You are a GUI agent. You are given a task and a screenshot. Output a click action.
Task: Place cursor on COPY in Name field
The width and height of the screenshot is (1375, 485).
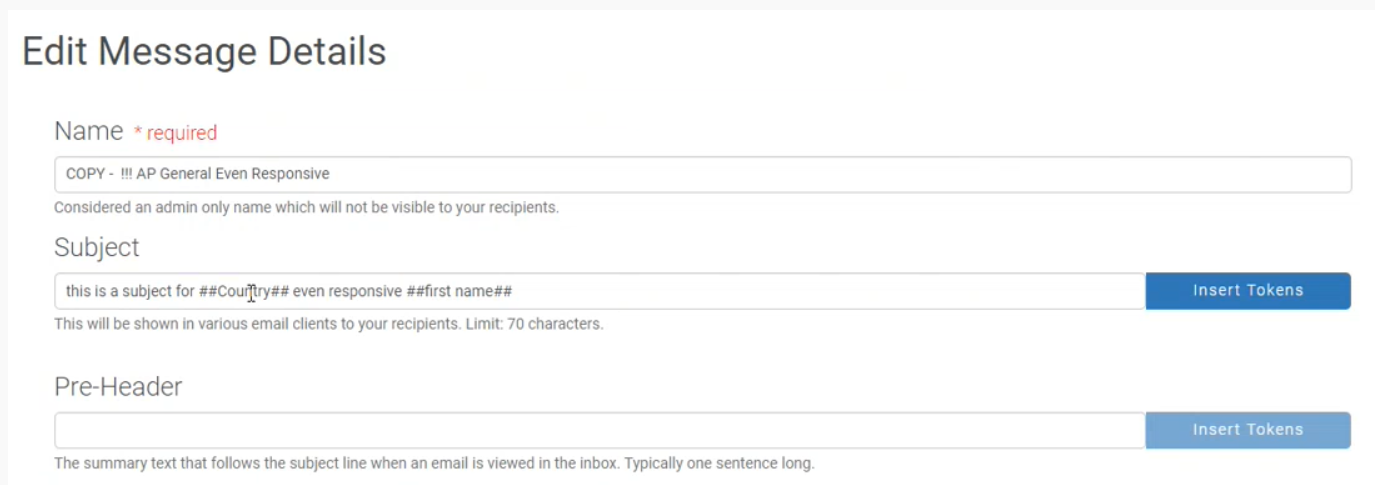(84, 174)
